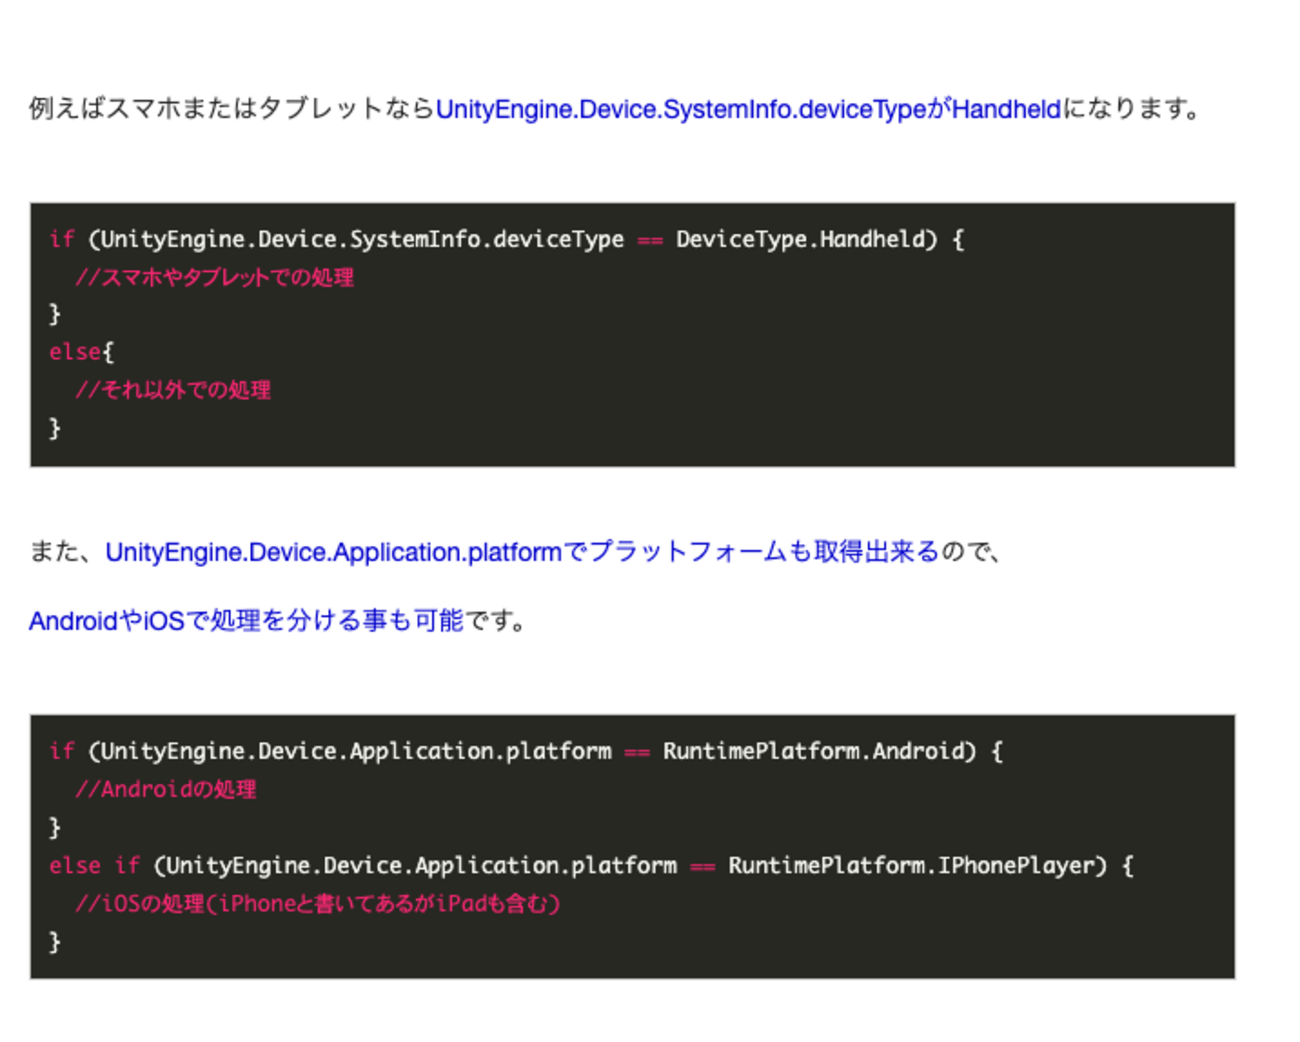
Task: Click the //Androidの処理 comment line
Action: tap(165, 789)
